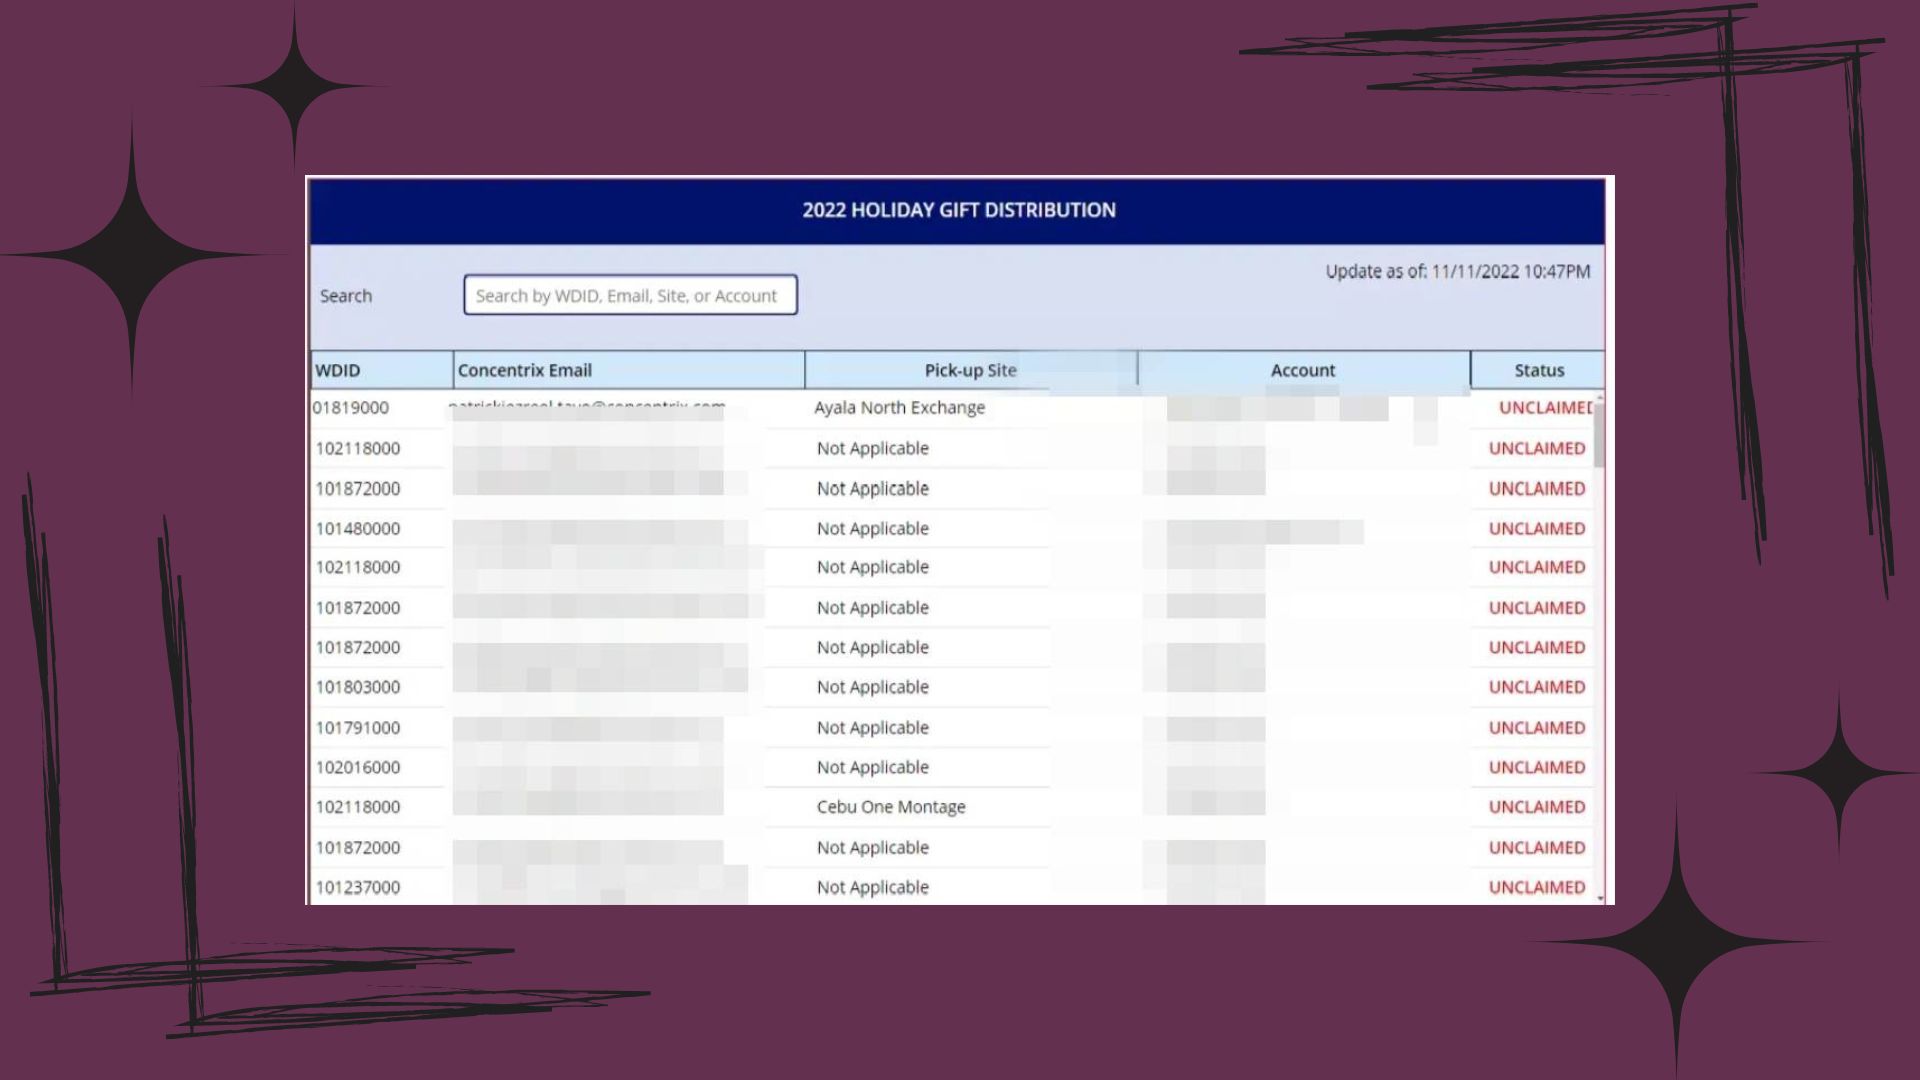Click WDID 101791000 cell
The image size is (1920, 1080).
tap(358, 728)
